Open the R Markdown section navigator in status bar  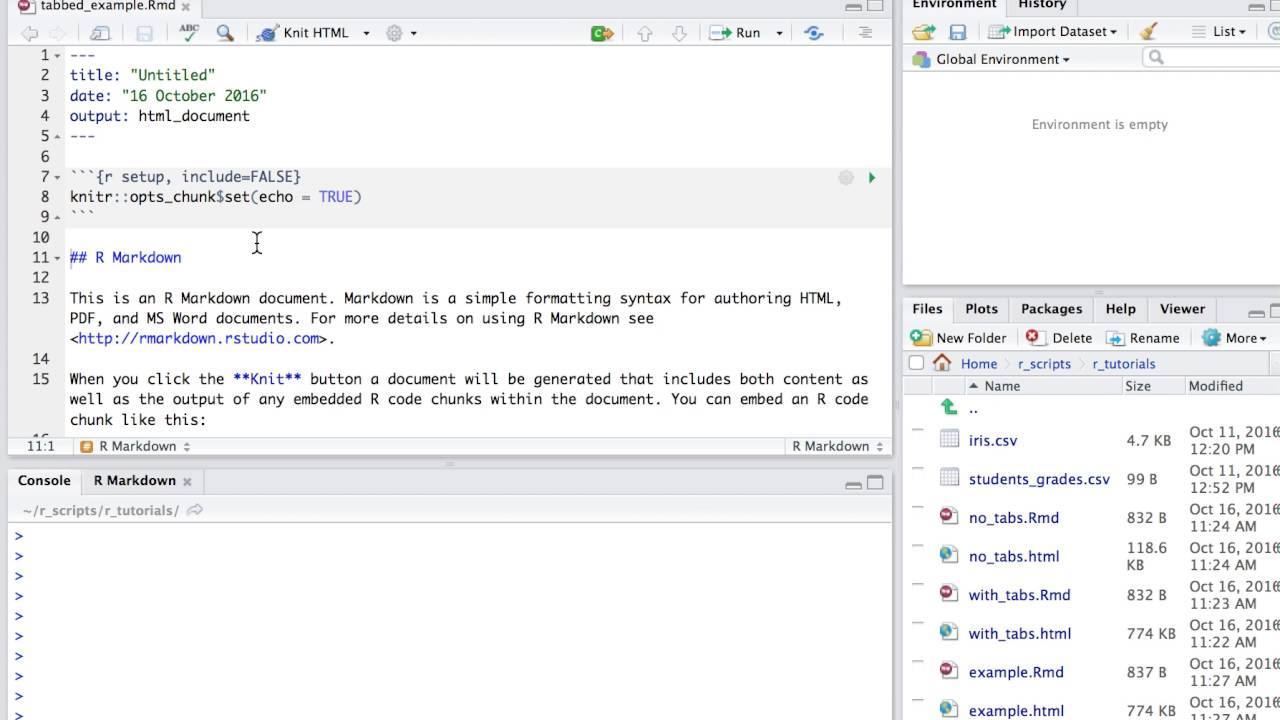[135, 446]
